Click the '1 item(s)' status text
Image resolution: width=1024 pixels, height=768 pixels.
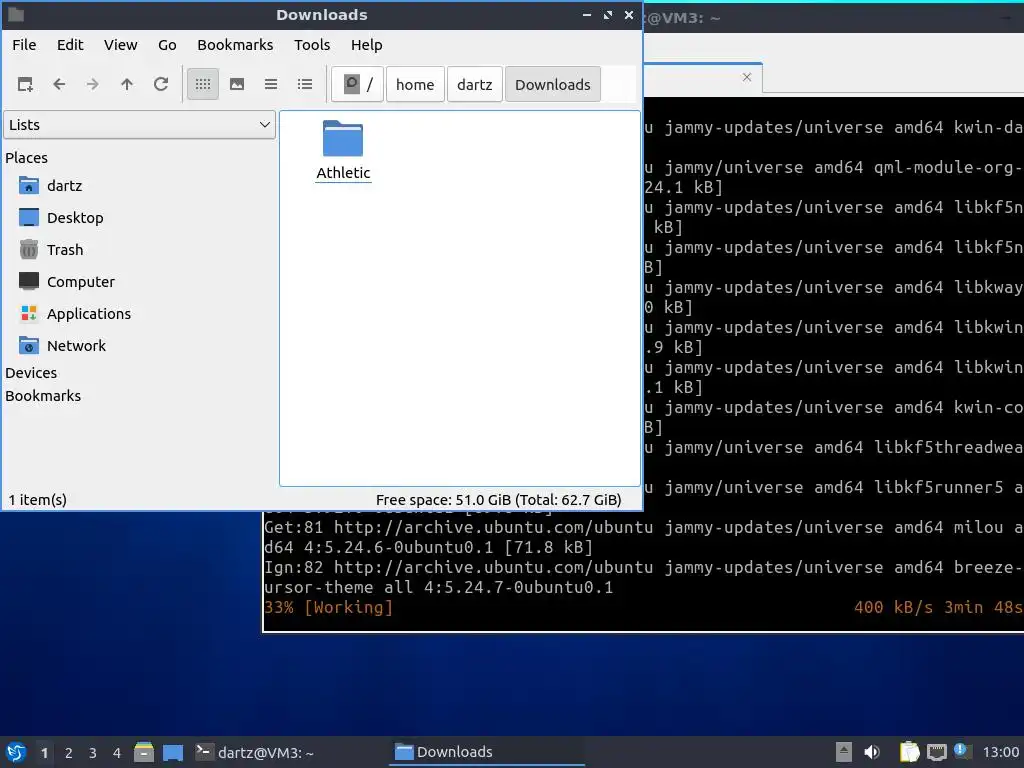(38, 500)
